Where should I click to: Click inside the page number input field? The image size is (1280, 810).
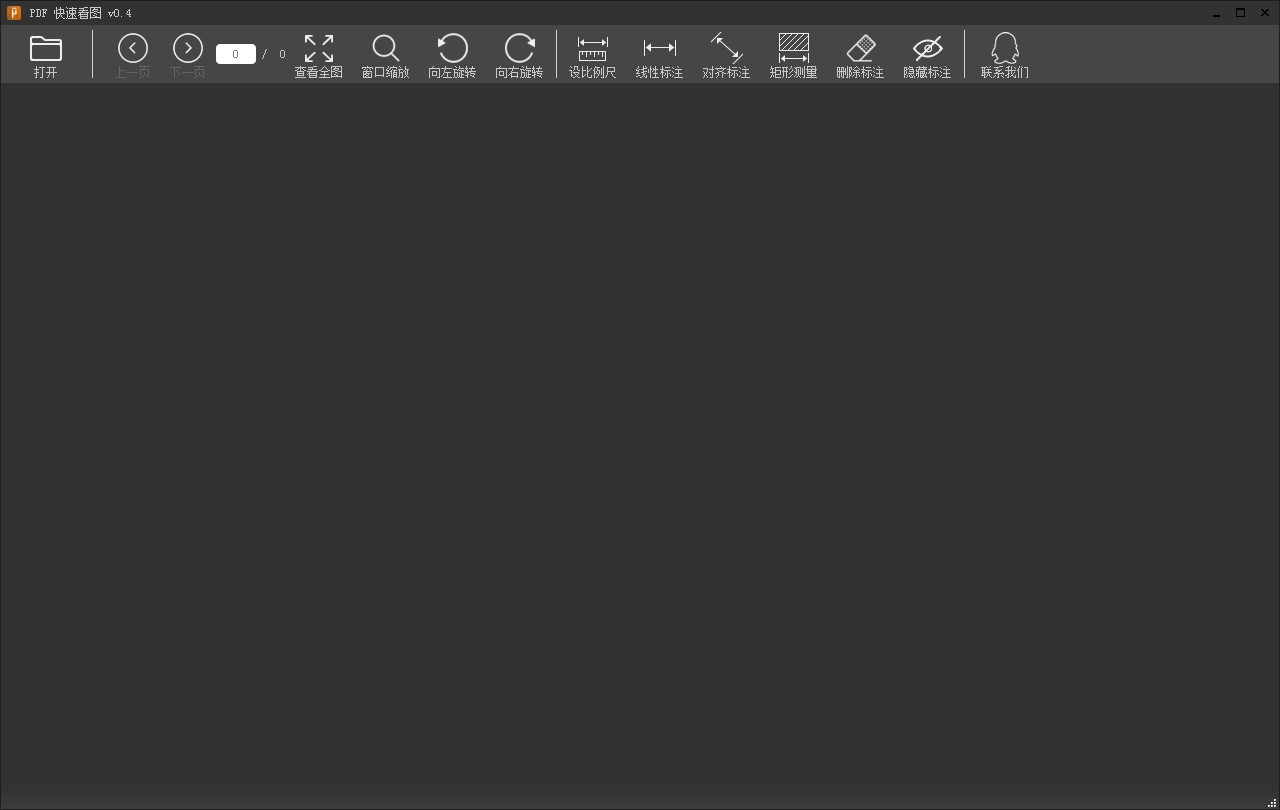click(235, 53)
